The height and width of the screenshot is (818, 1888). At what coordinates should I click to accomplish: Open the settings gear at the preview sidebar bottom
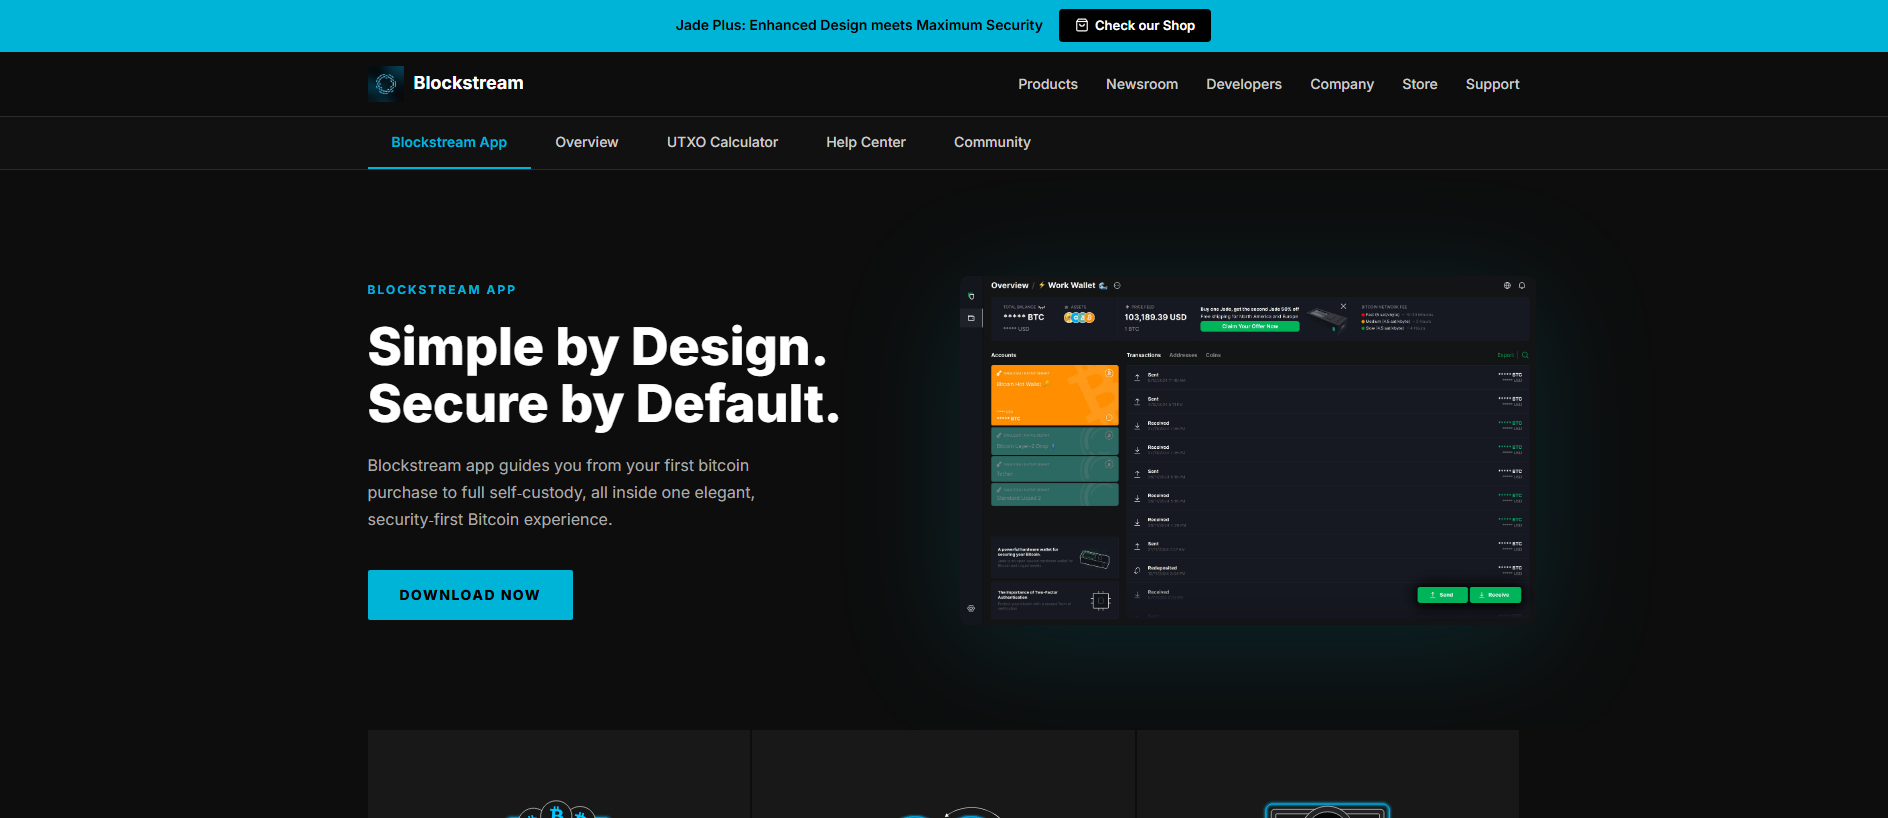(x=971, y=608)
